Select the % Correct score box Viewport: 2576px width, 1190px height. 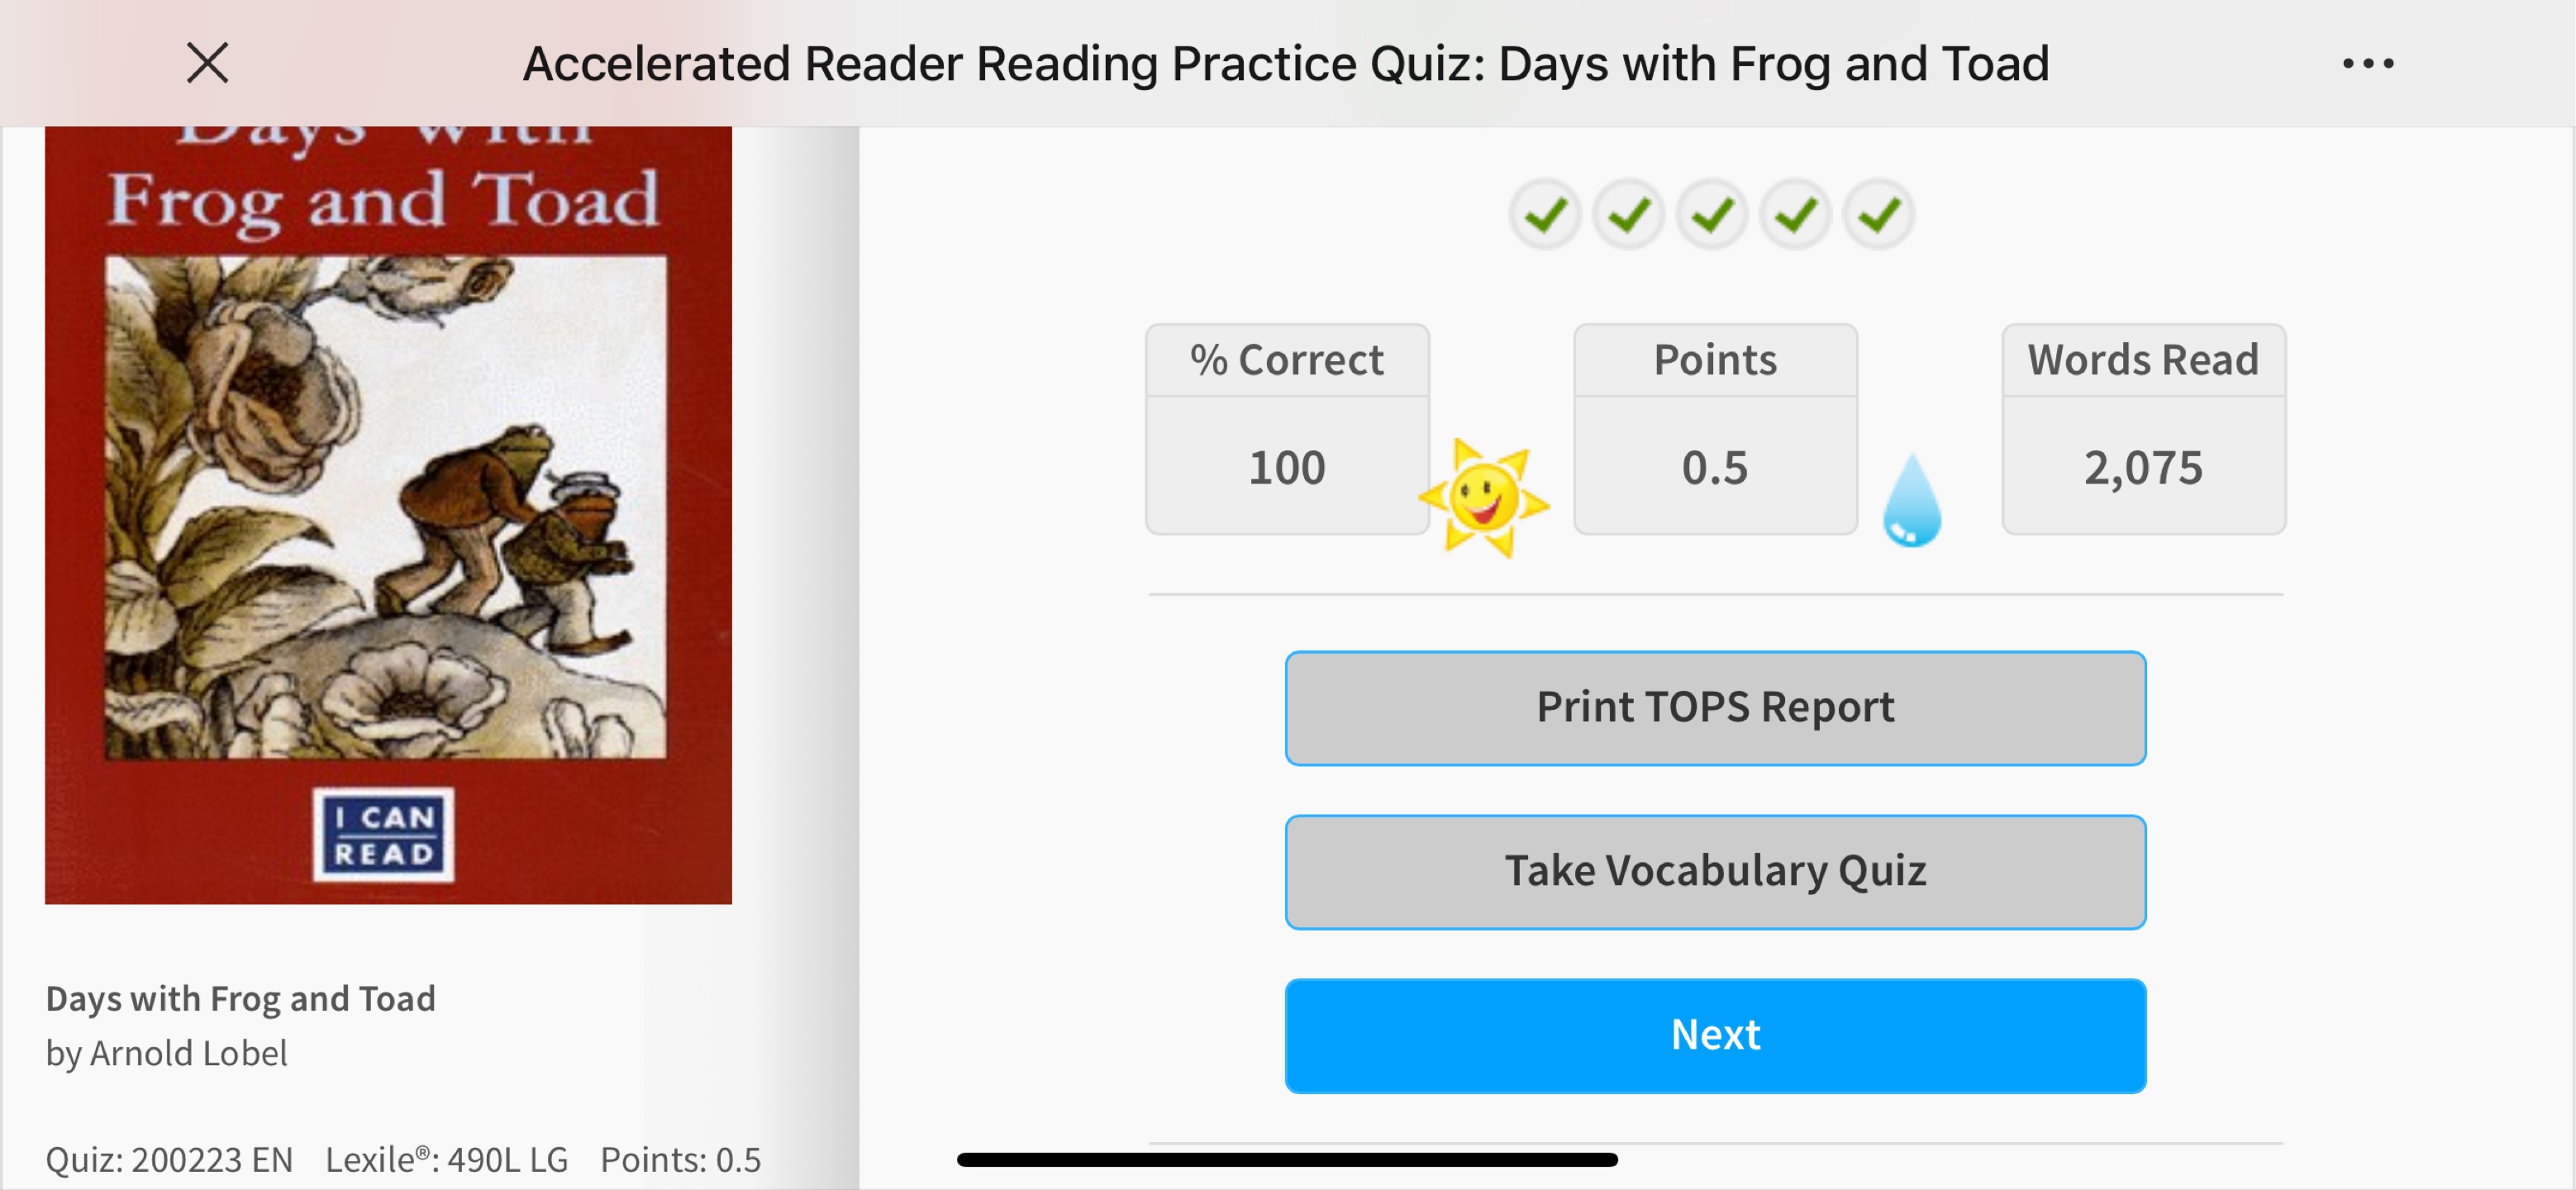(x=1287, y=429)
